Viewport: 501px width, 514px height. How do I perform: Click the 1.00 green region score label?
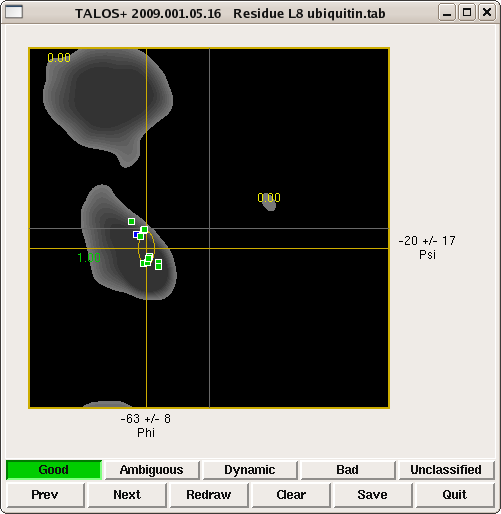pos(89,257)
